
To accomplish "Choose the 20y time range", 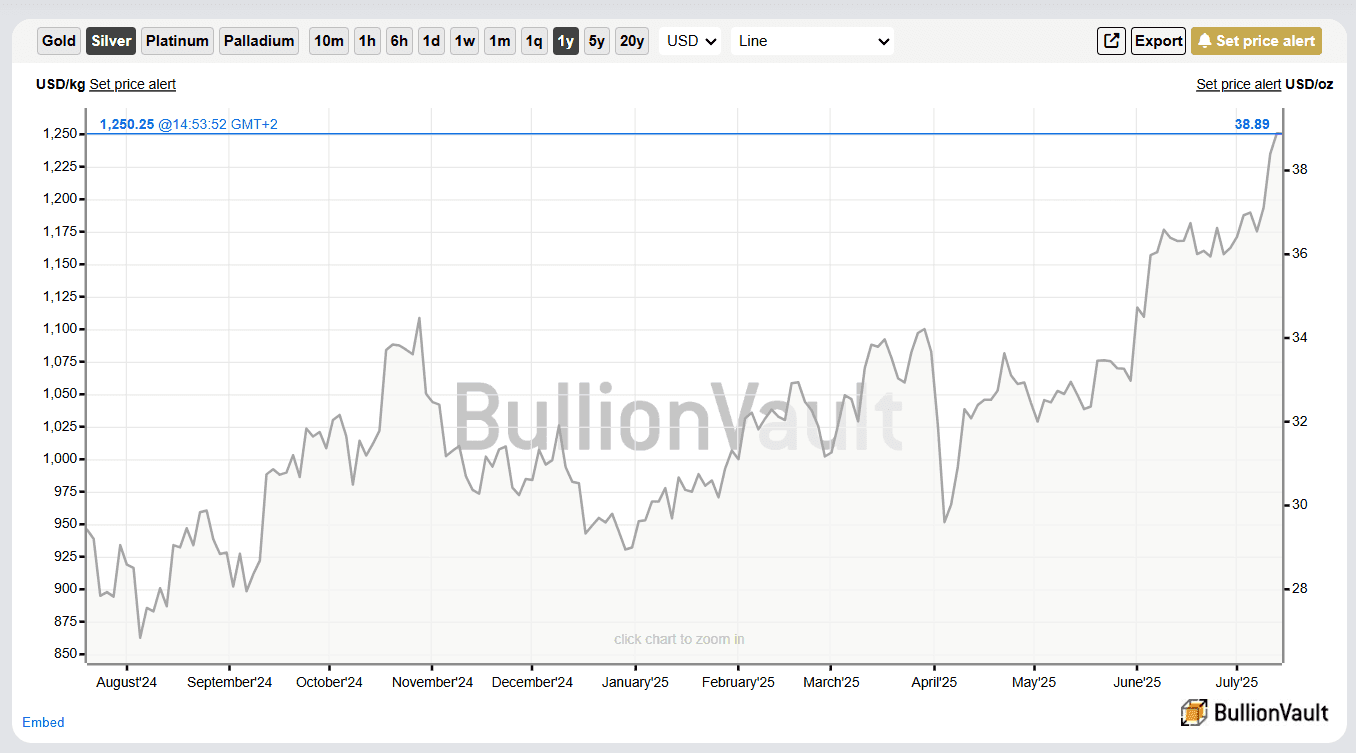I will click(631, 41).
